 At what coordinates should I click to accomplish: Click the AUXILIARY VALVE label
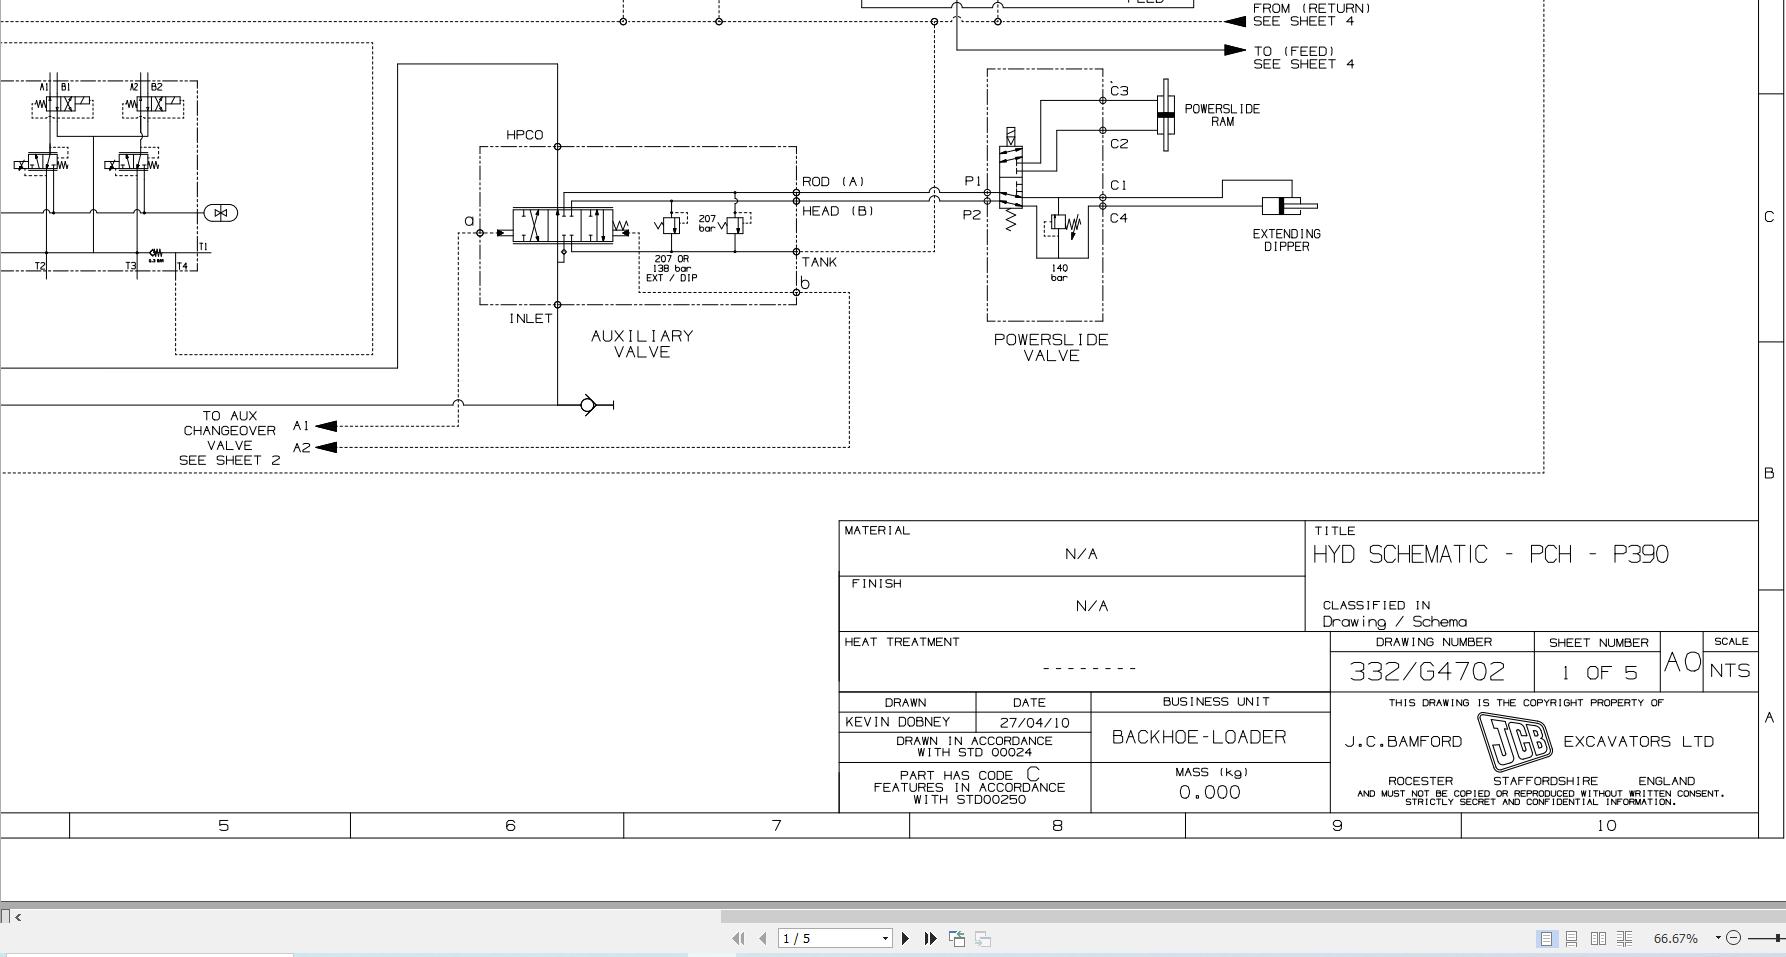[642, 344]
